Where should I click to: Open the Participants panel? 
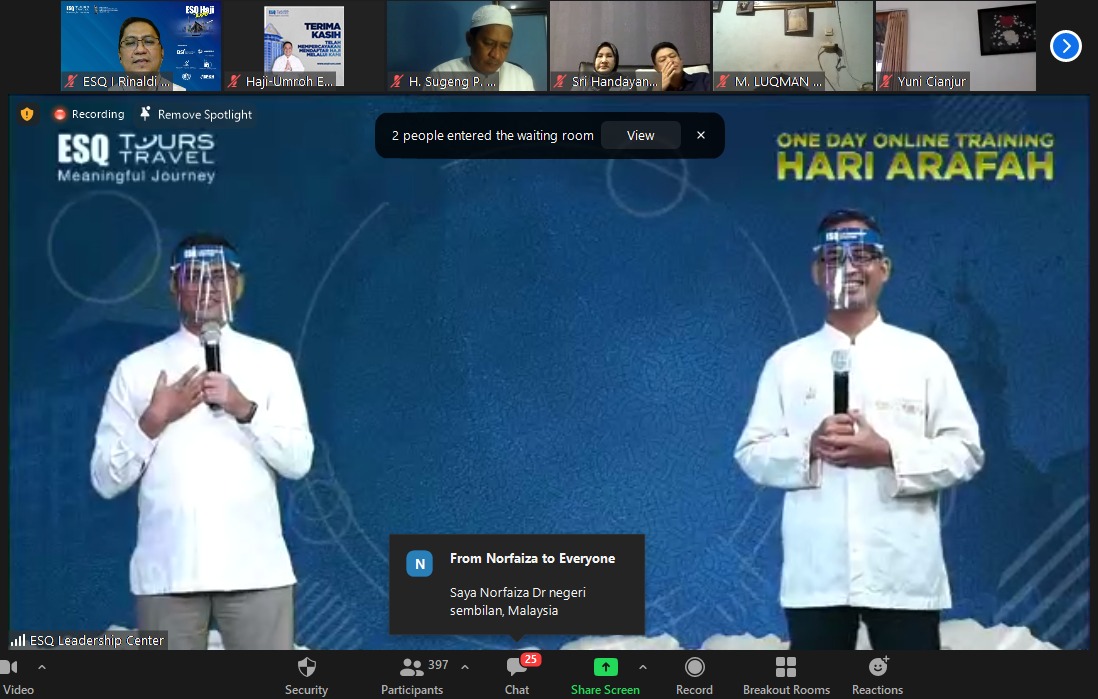click(412, 675)
